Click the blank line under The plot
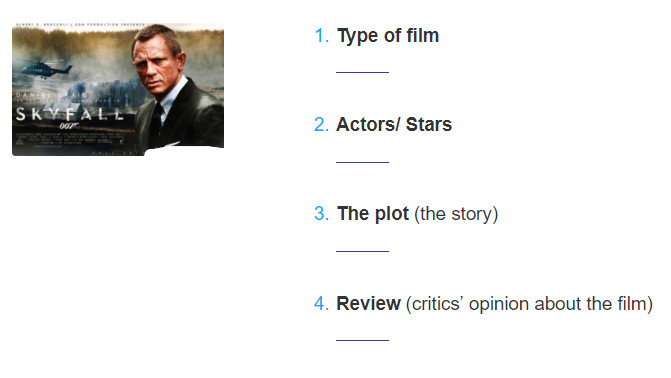 (362, 251)
